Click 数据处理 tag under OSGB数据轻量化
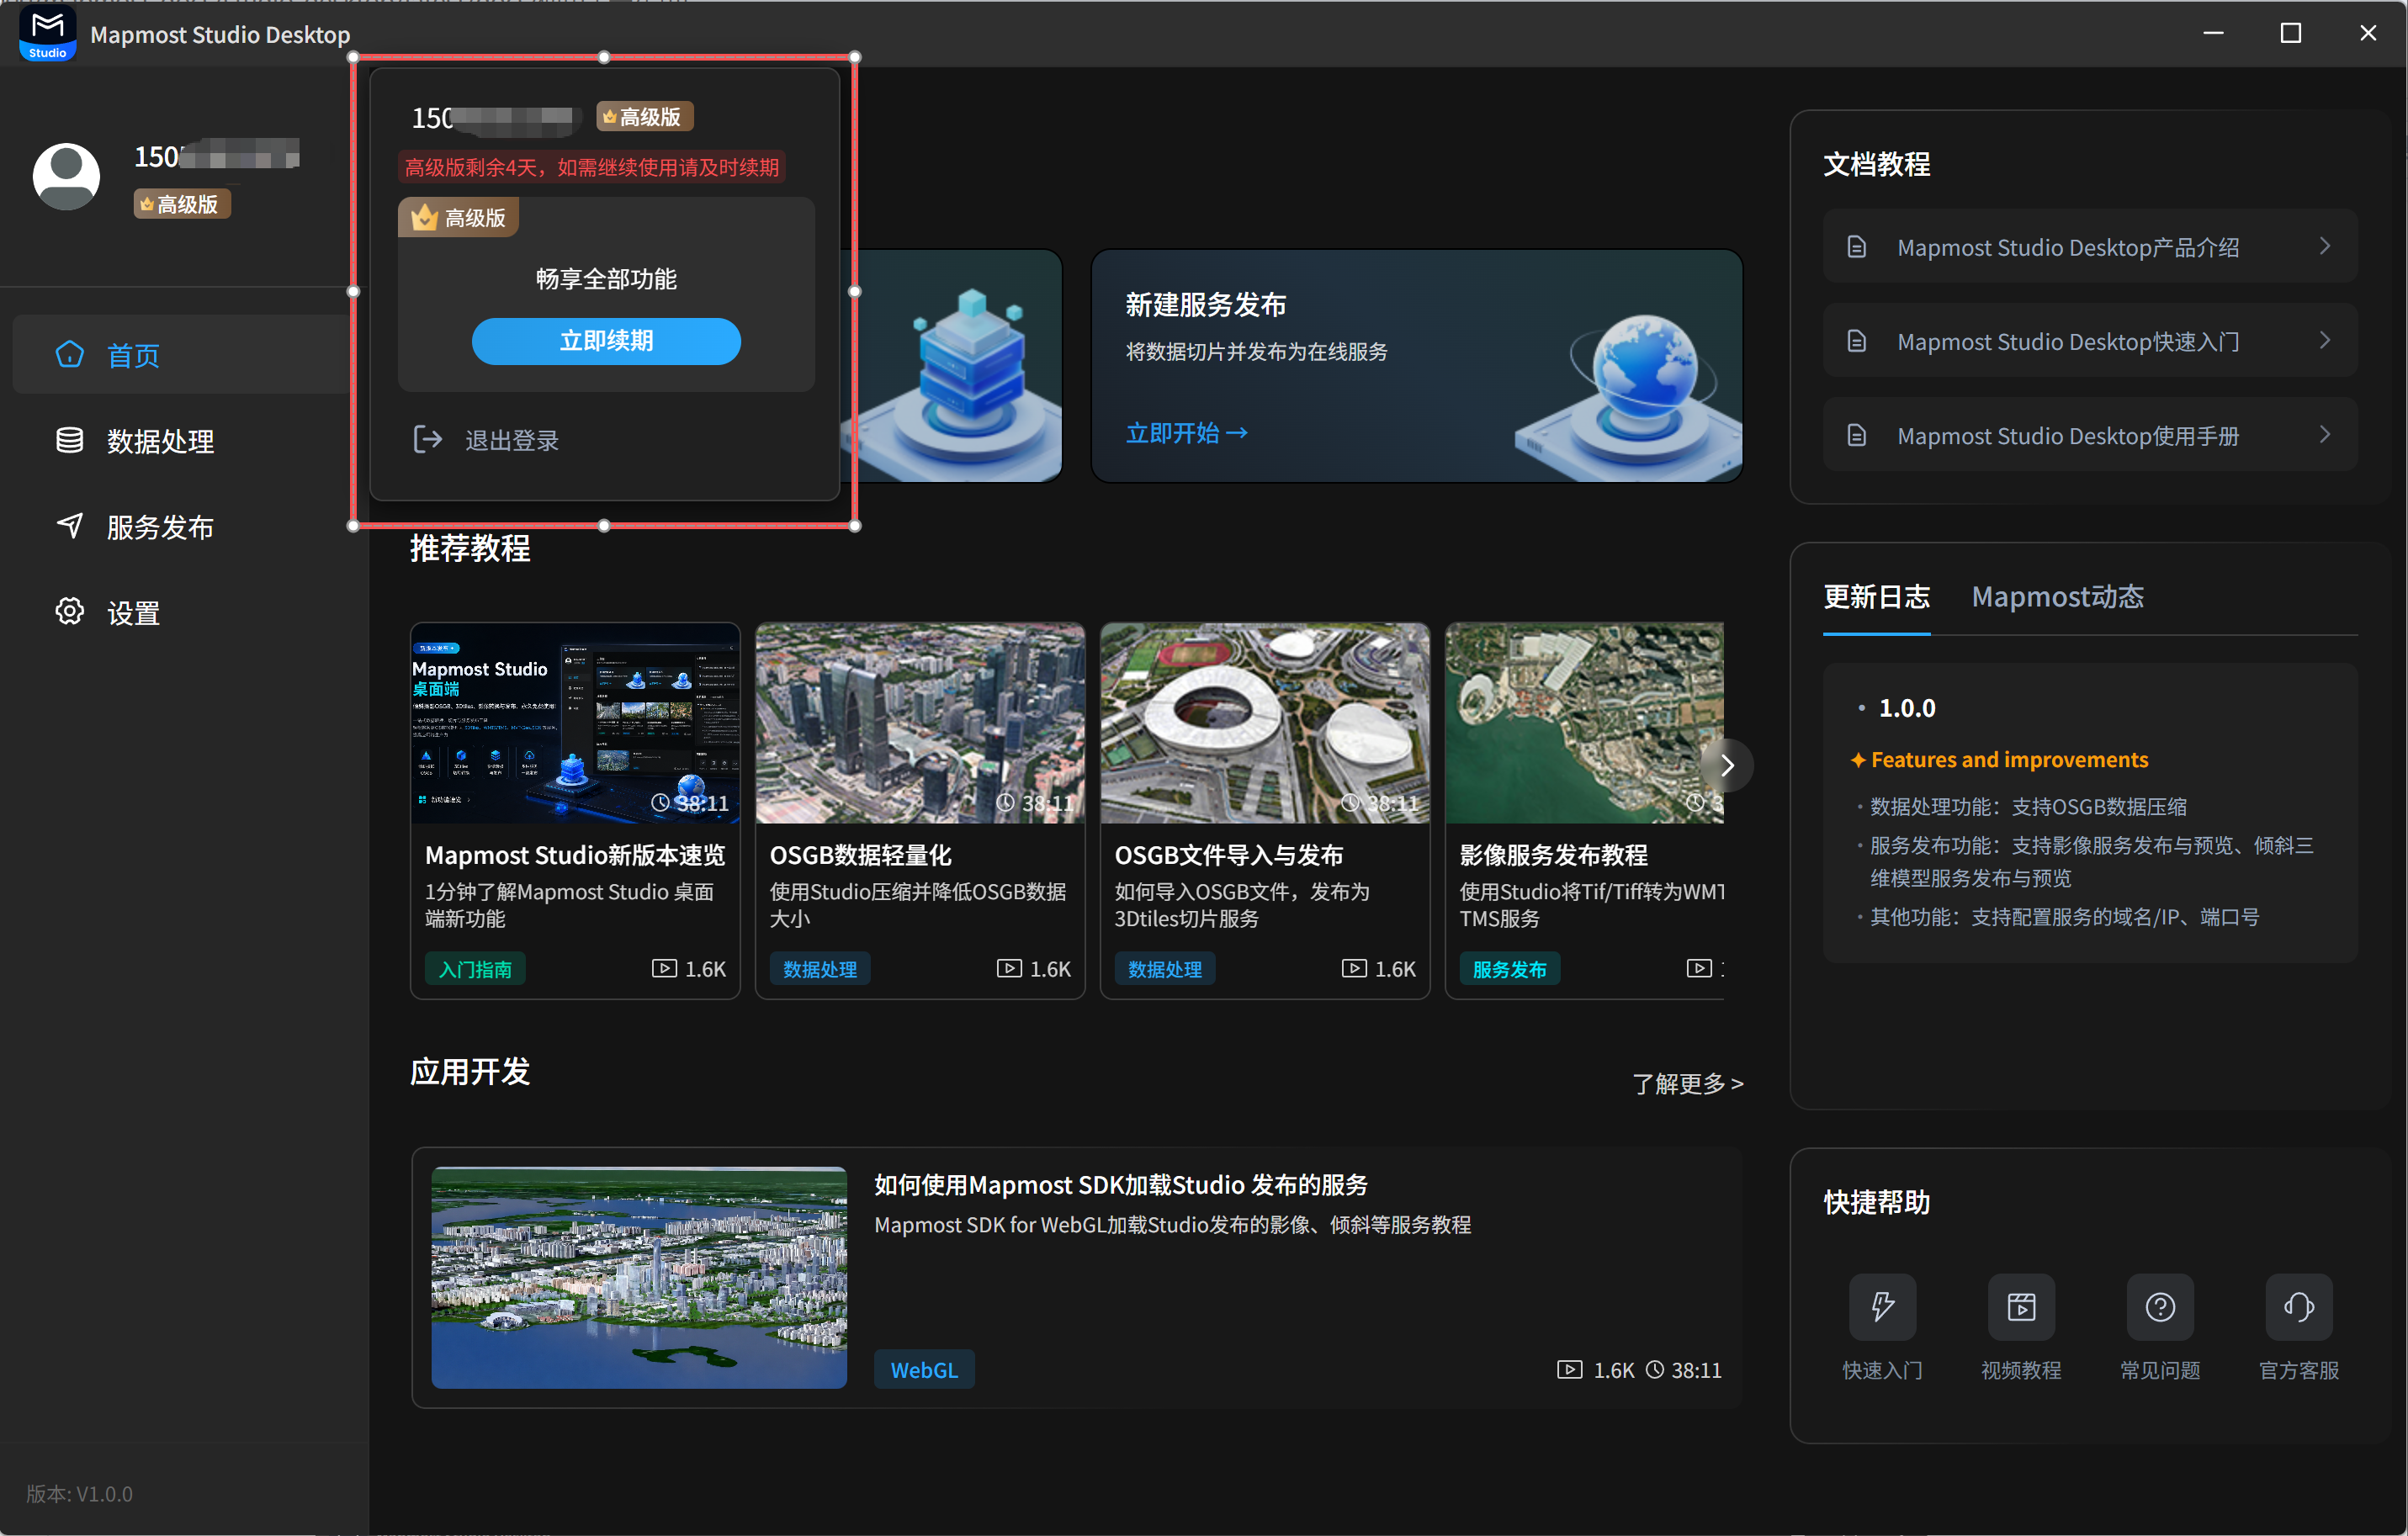2408x1536 pixels. click(x=820, y=969)
